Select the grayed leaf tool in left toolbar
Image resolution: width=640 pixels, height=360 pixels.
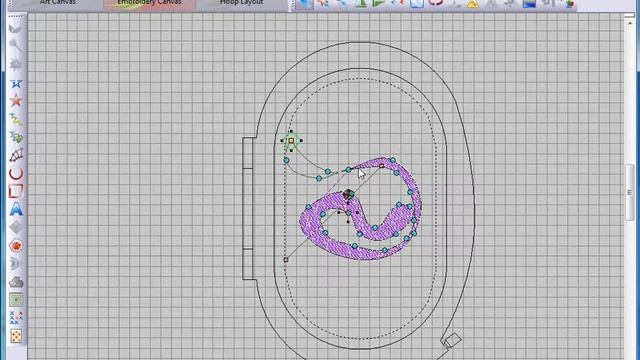point(16,29)
